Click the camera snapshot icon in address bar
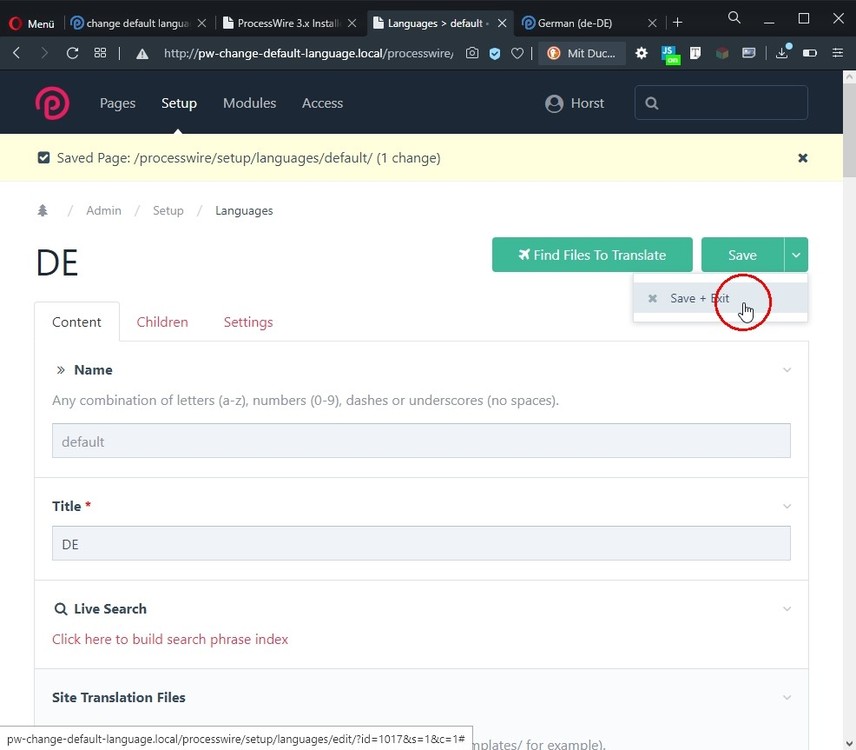Screen dimensions: 856x750 click(472, 53)
